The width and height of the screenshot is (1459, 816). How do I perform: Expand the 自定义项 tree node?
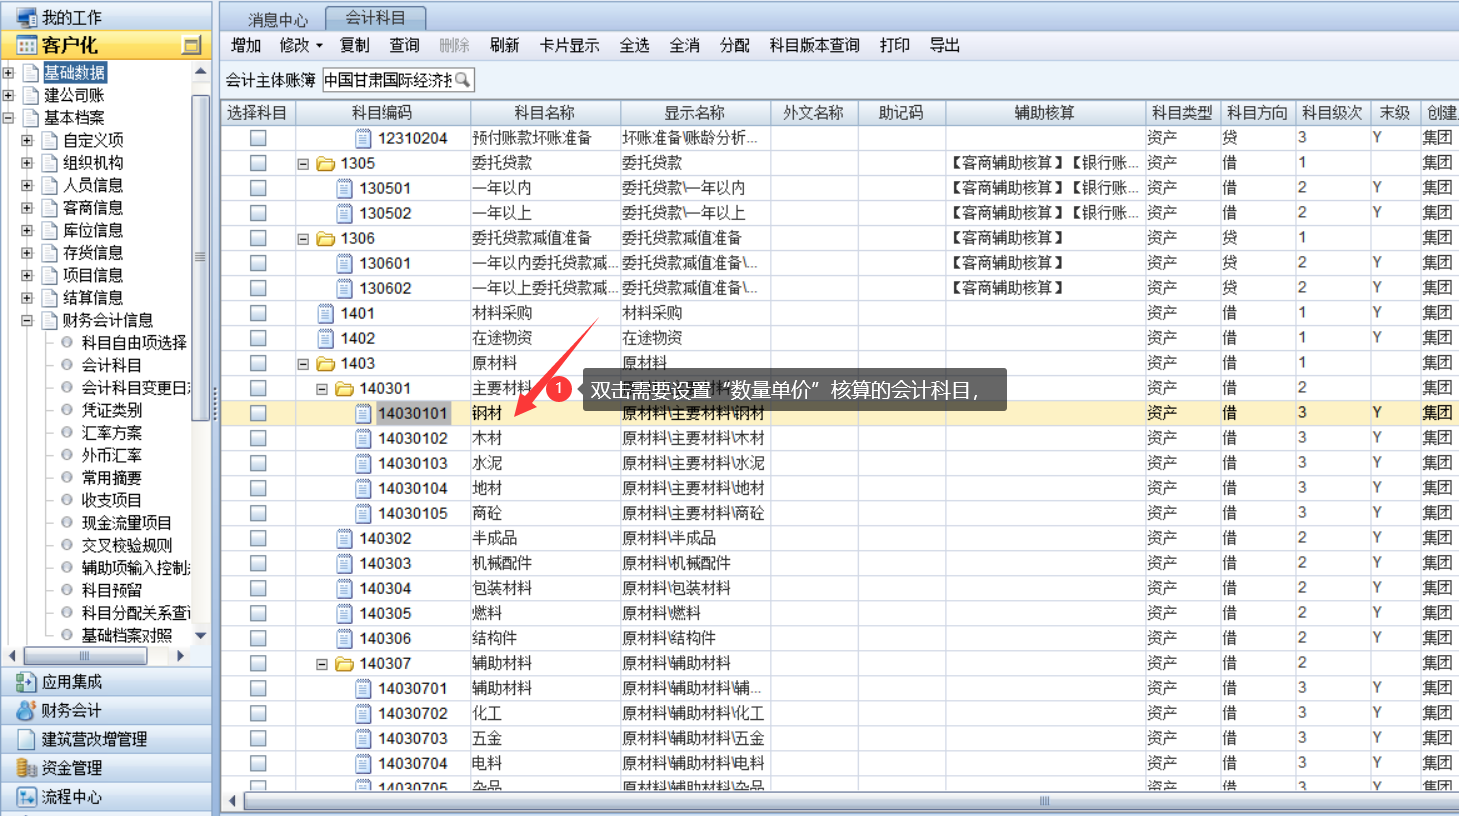click(x=27, y=140)
